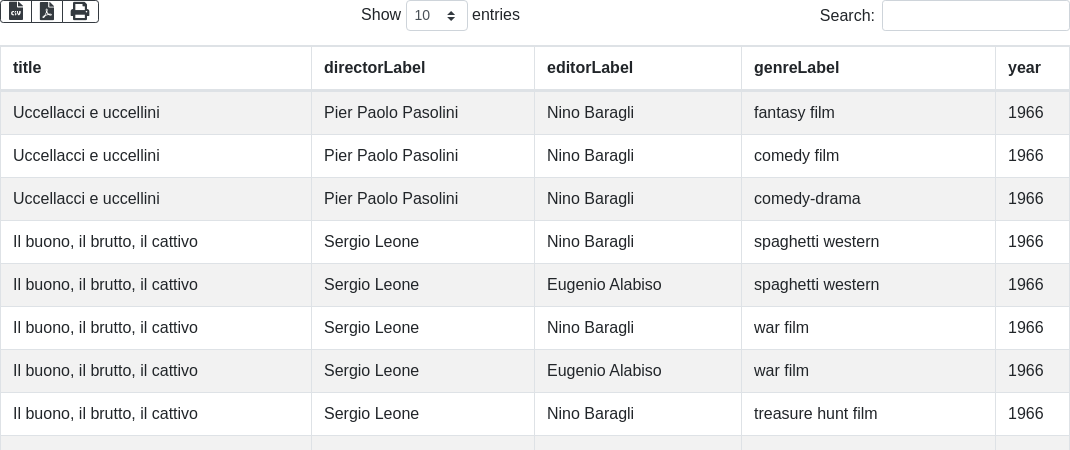Click first Pier Paolo Pasolini cell
The width and height of the screenshot is (1070, 450).
pos(423,113)
